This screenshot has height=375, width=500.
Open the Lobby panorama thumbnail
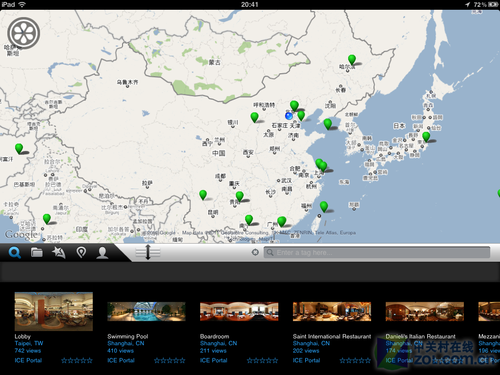[54, 311]
